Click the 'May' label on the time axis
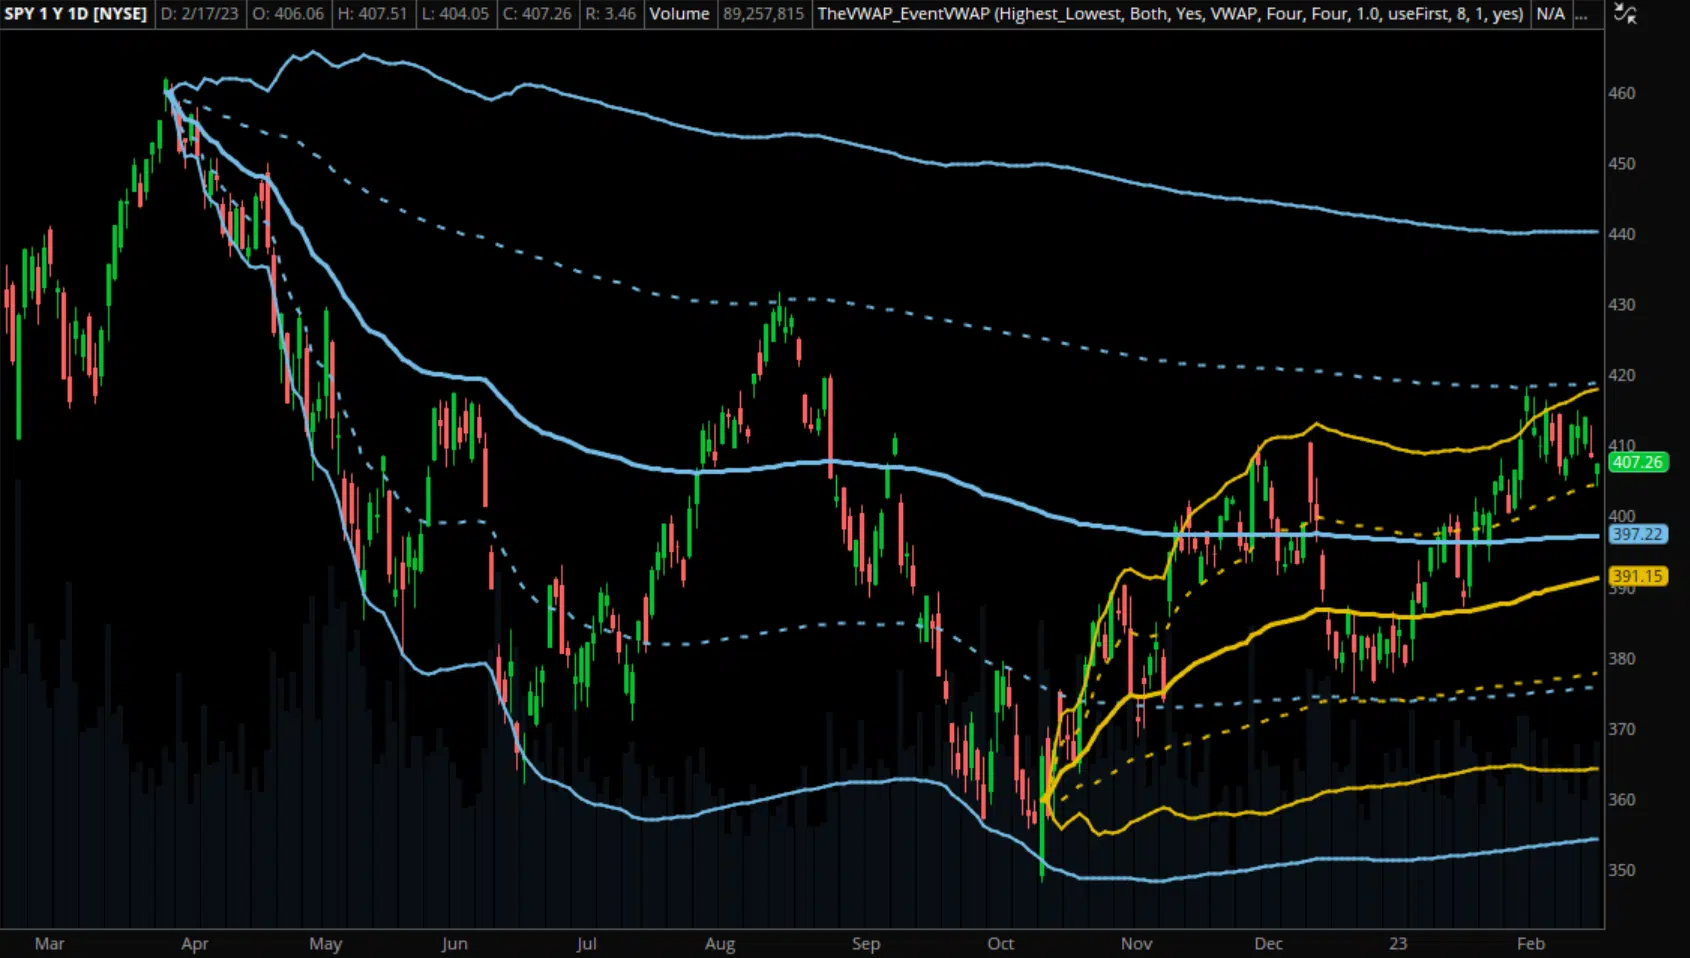 point(326,944)
